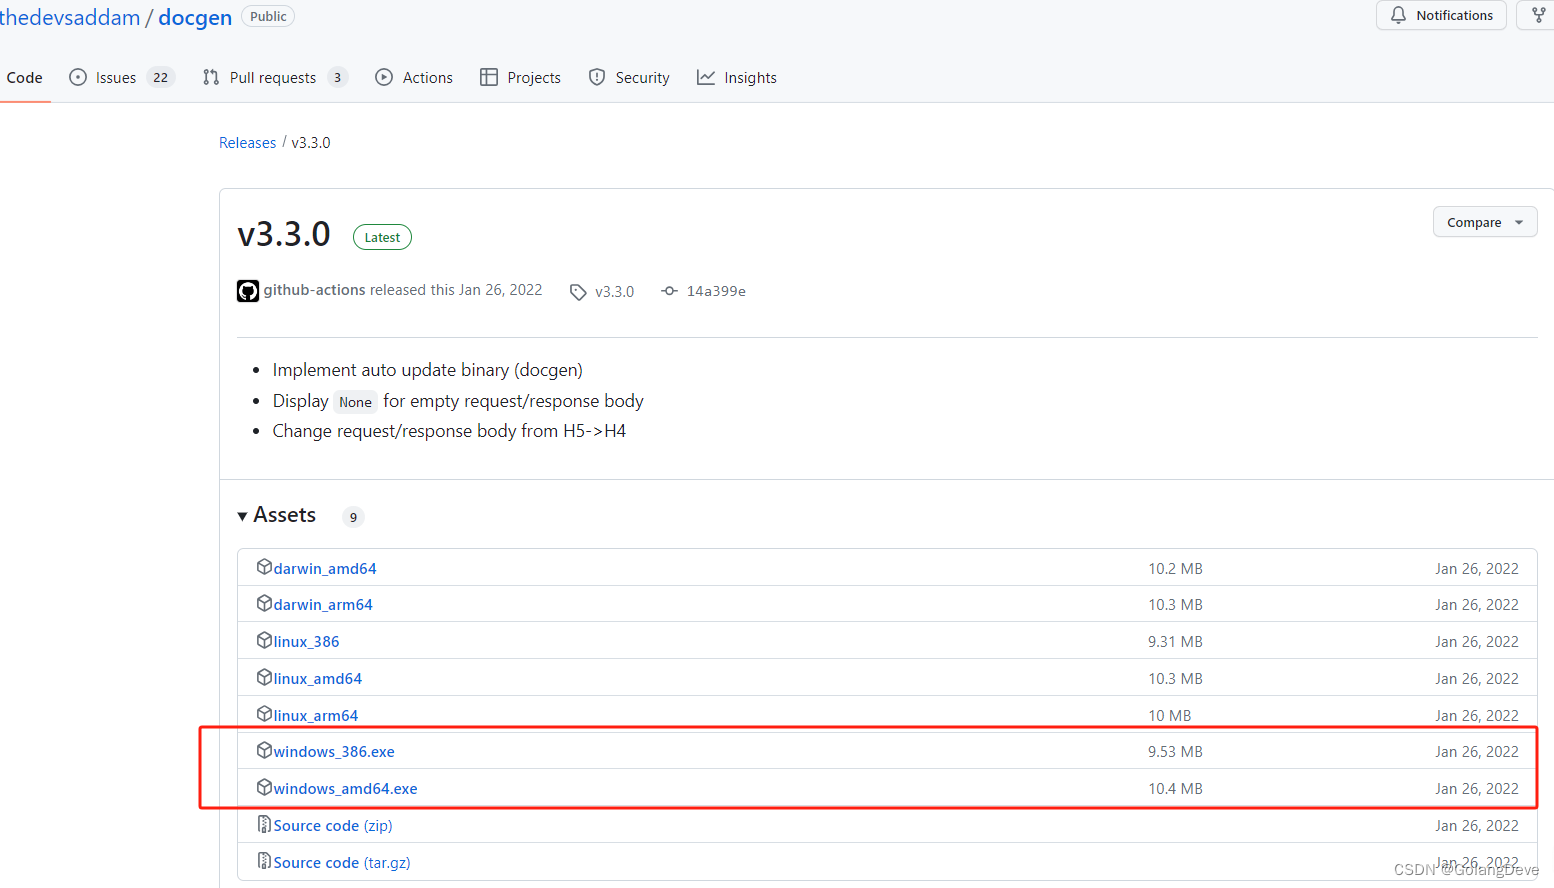Open the Code tab
Viewport: 1554px width, 888px height.
[x=24, y=78]
